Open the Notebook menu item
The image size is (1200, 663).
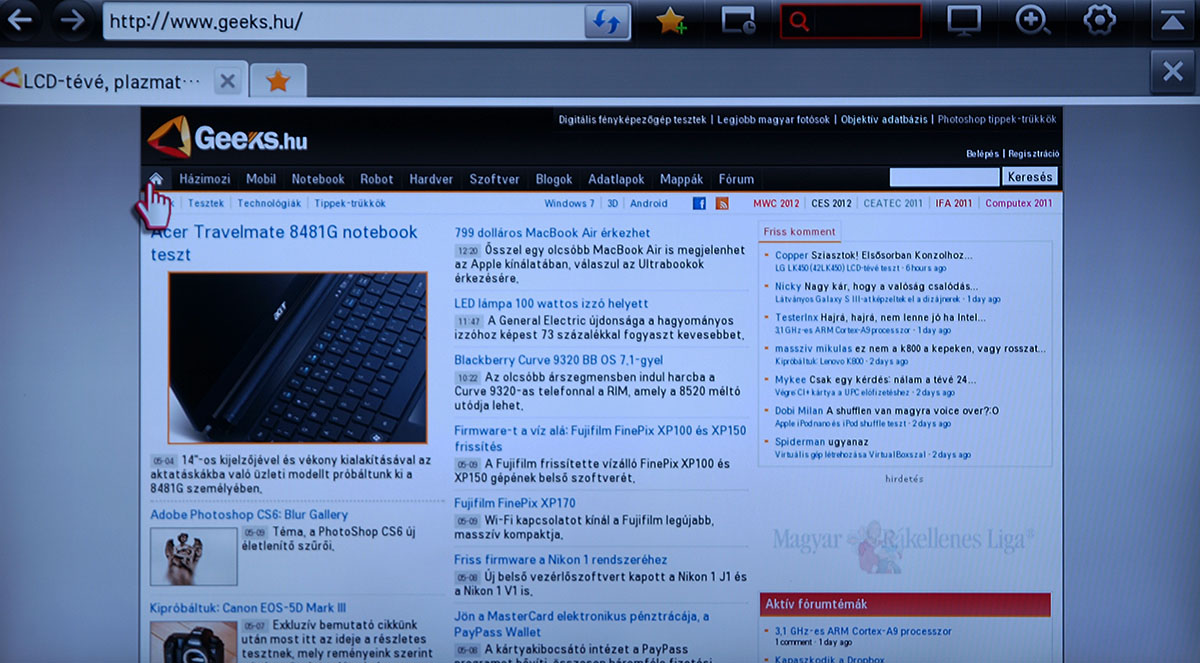tap(318, 179)
